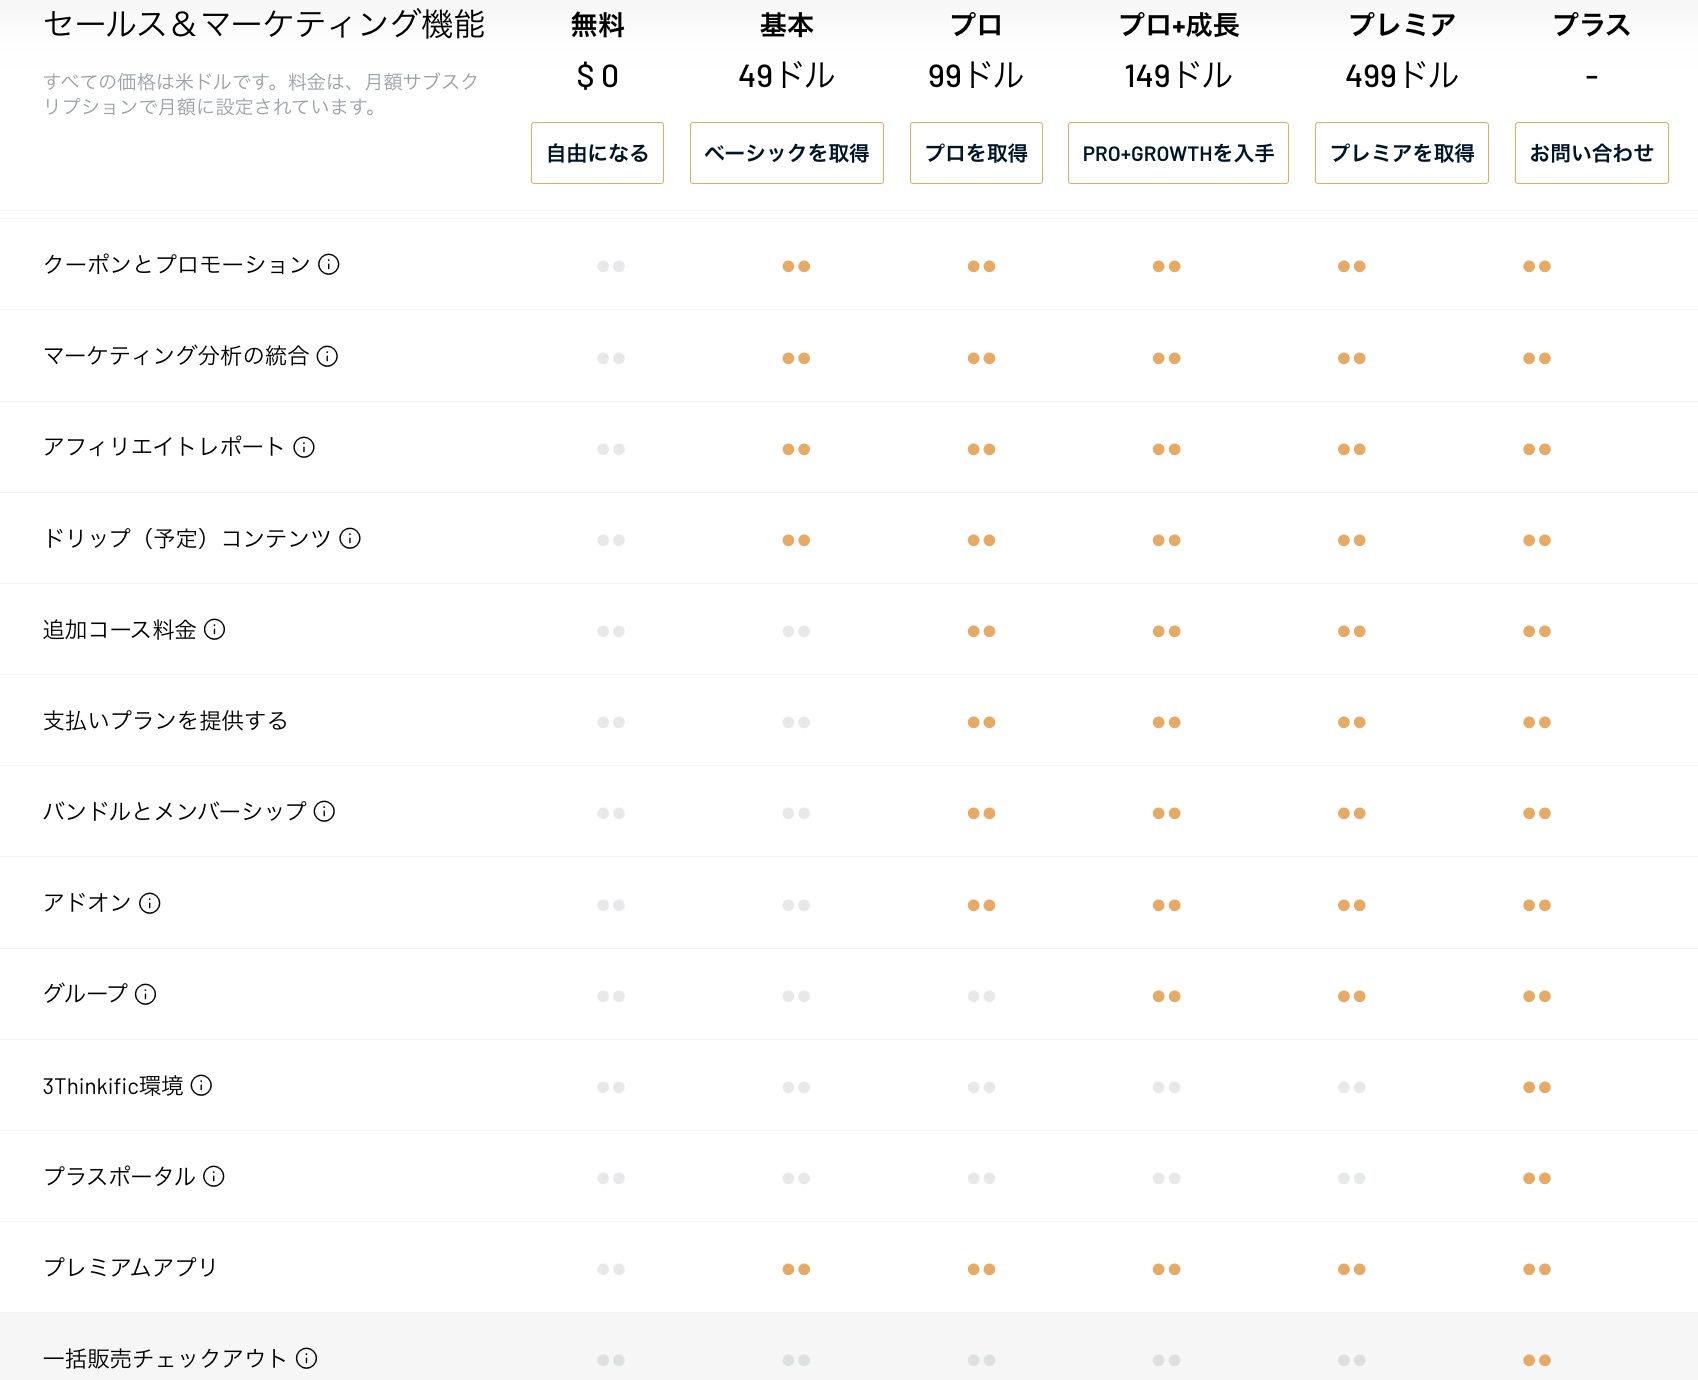Viewport: 1698px width, 1380px height.
Task: Click the info icon beside アドオン
Action: [150, 904]
